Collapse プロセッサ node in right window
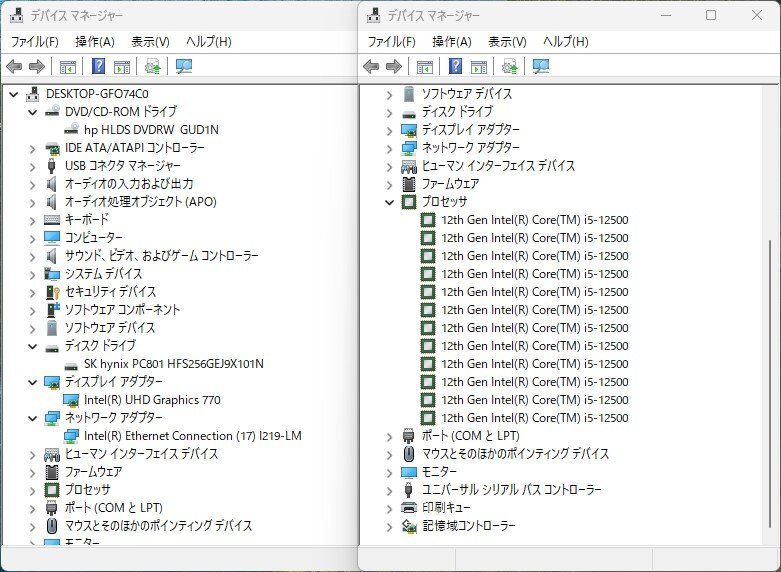The width and height of the screenshot is (781, 572). [390, 202]
